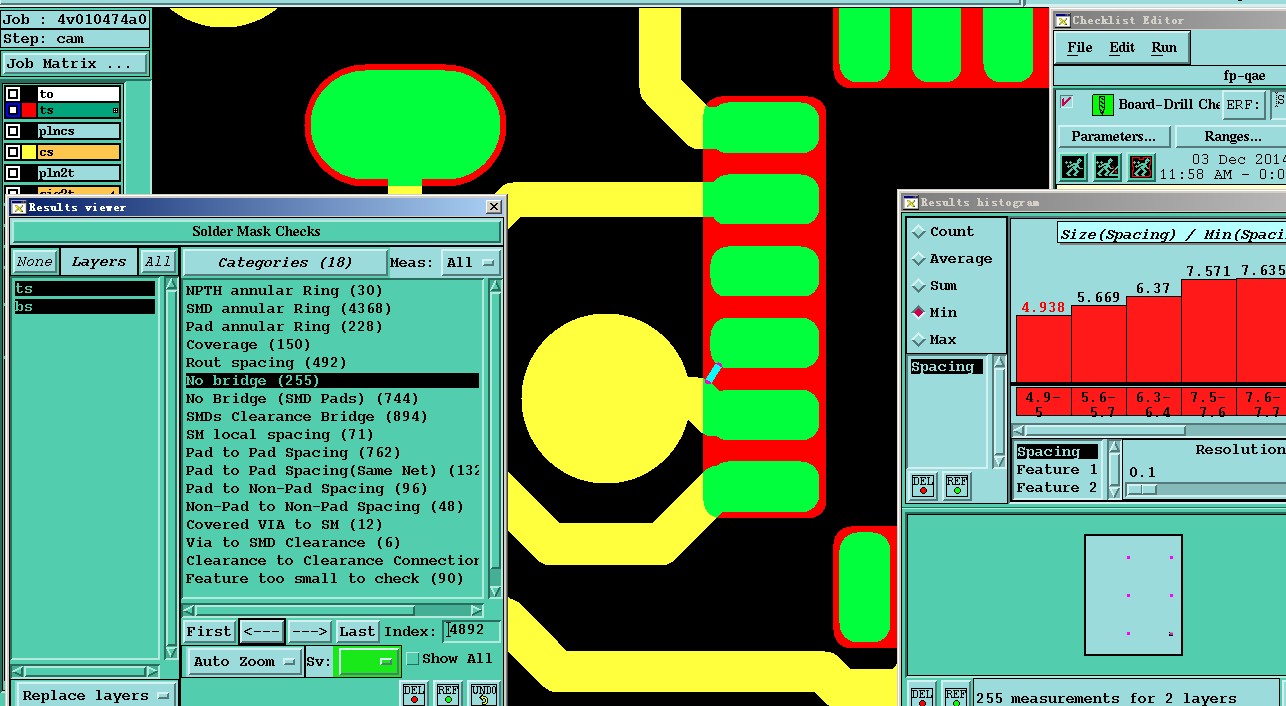Screen dimensions: 1286x706
Task: Click the UNDO icon in Results viewer
Action: click(483, 694)
